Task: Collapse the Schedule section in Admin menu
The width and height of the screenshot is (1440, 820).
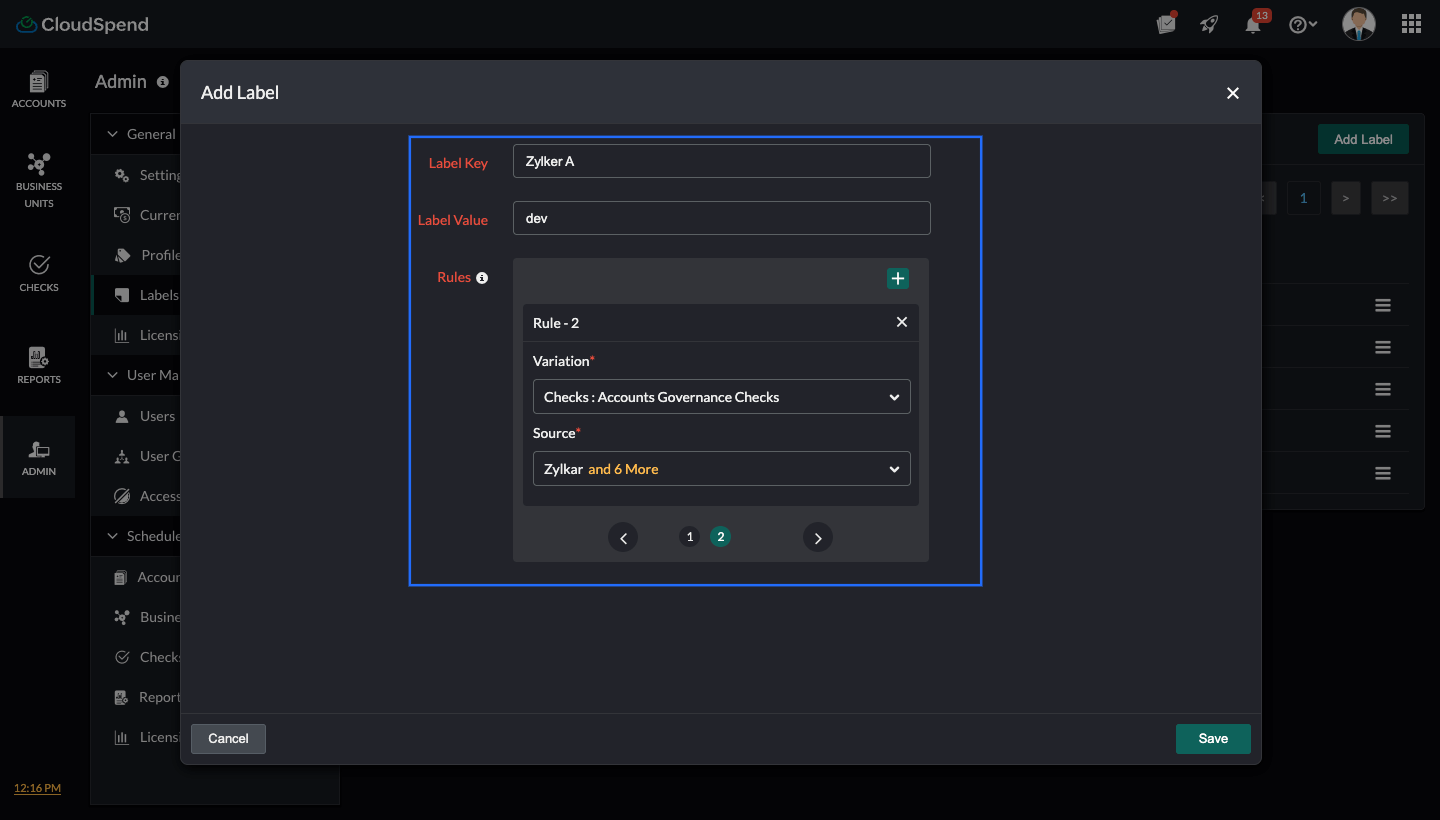Action: click(x=112, y=536)
